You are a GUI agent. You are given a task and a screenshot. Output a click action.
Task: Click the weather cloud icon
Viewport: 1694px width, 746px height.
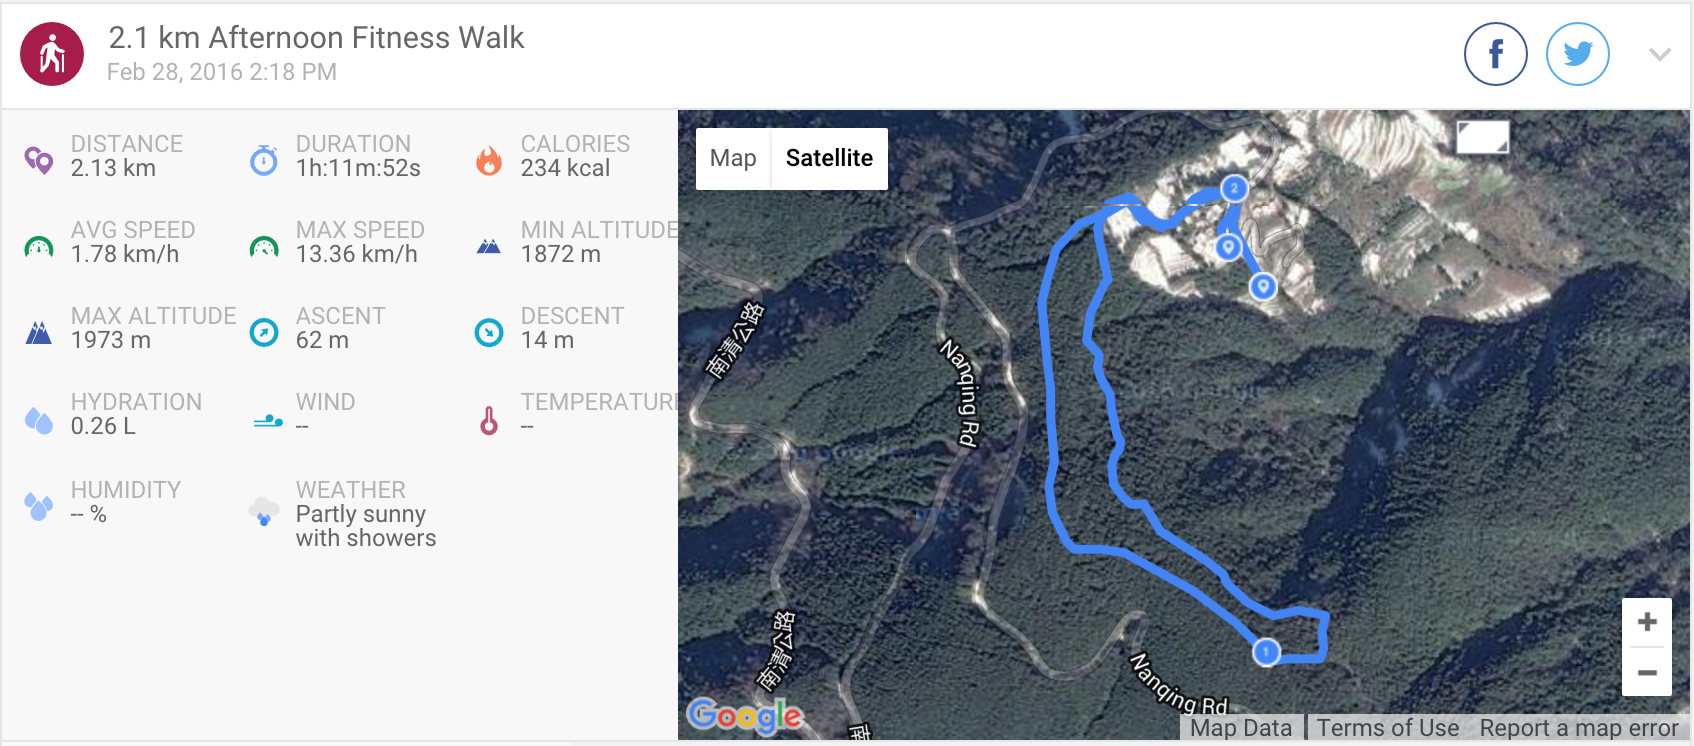(x=264, y=511)
